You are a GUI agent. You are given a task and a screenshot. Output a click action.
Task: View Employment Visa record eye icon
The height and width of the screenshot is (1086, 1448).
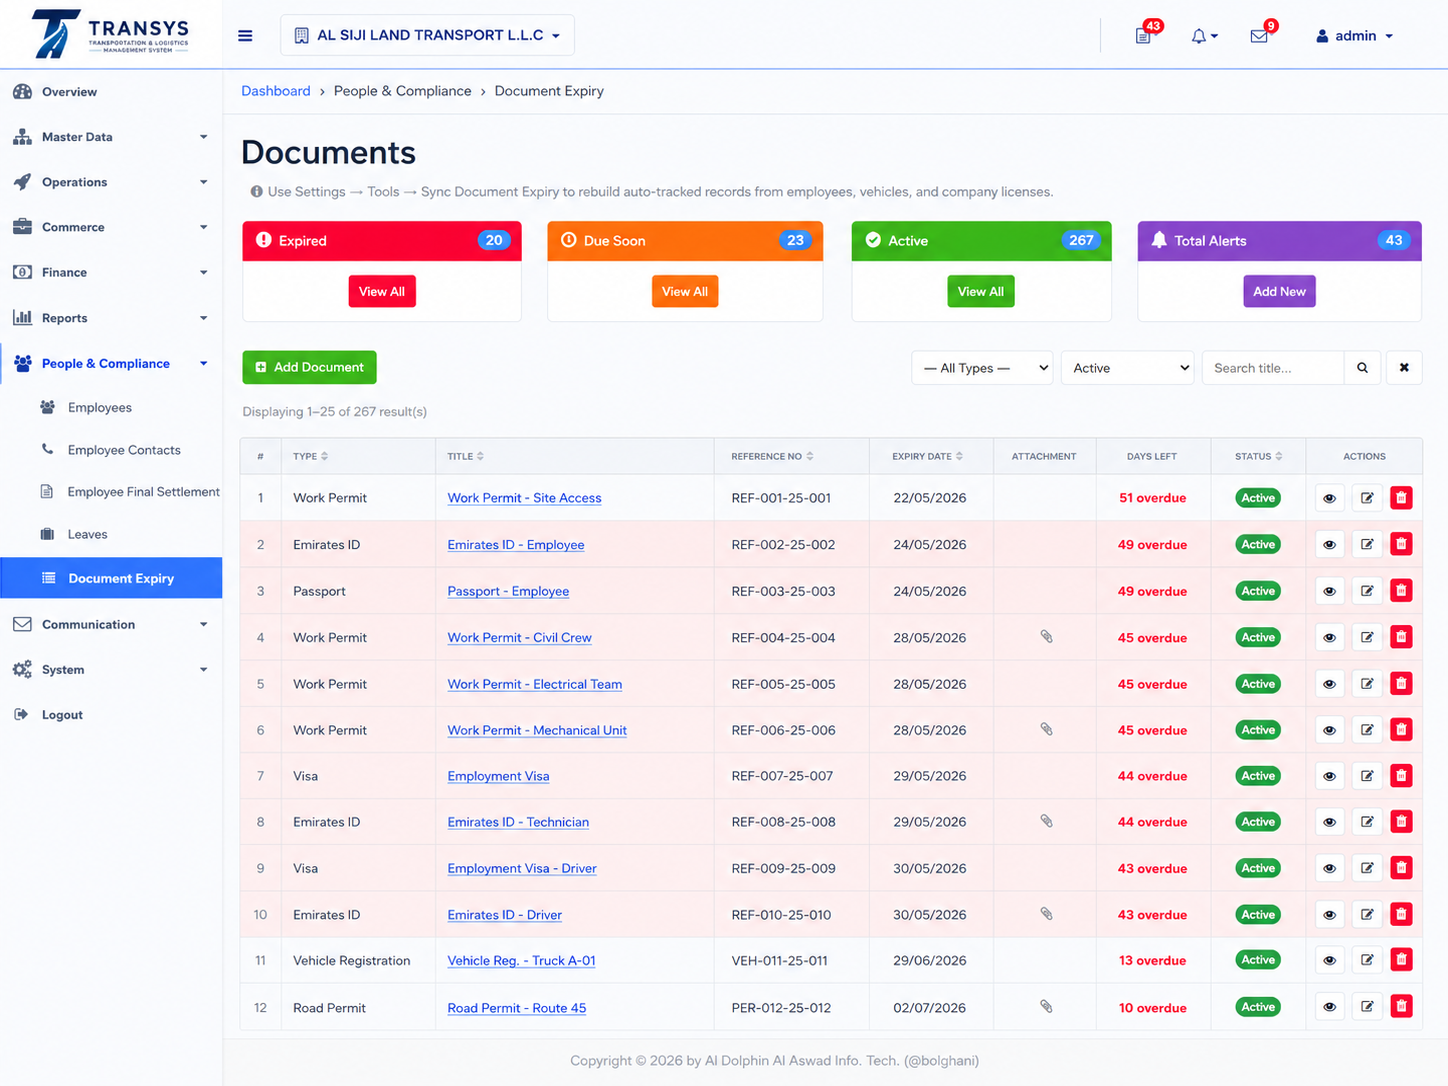(1329, 776)
